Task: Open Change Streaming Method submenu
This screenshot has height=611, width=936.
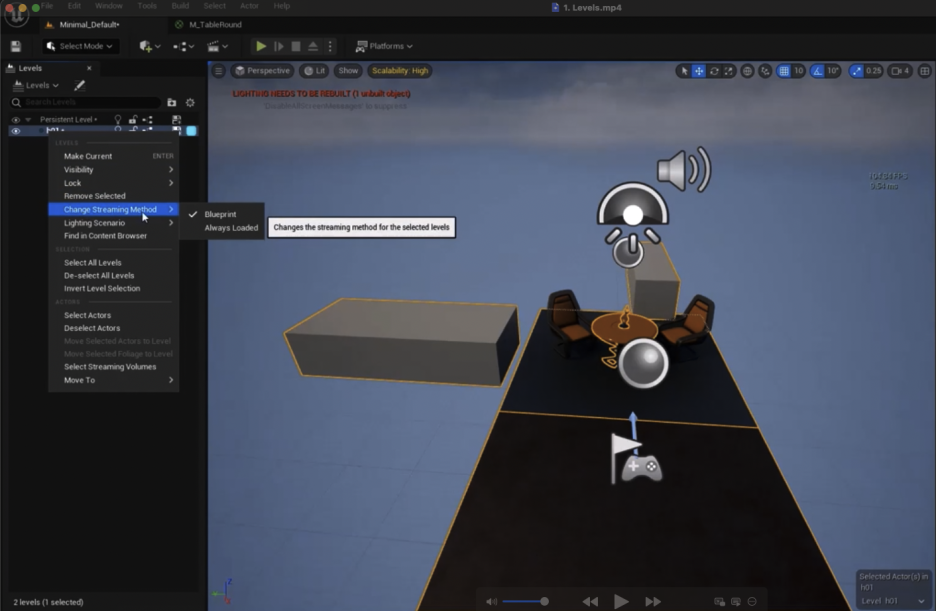Action: [x=113, y=209]
